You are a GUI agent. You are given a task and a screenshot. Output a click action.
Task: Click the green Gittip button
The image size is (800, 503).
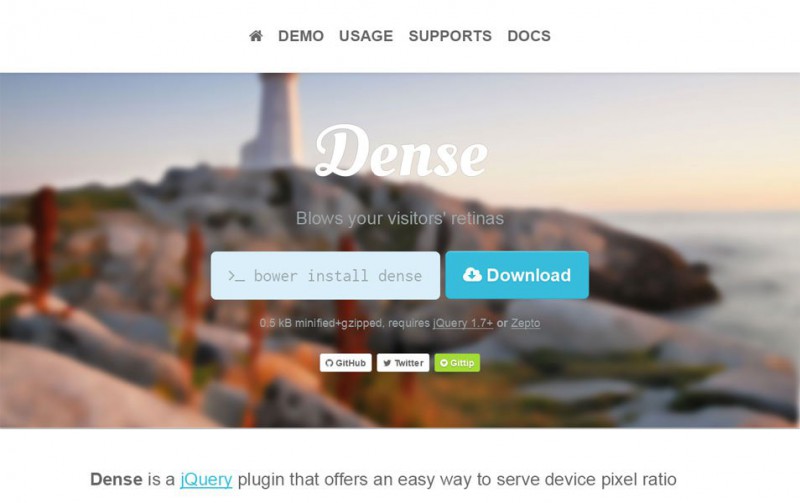coord(457,363)
